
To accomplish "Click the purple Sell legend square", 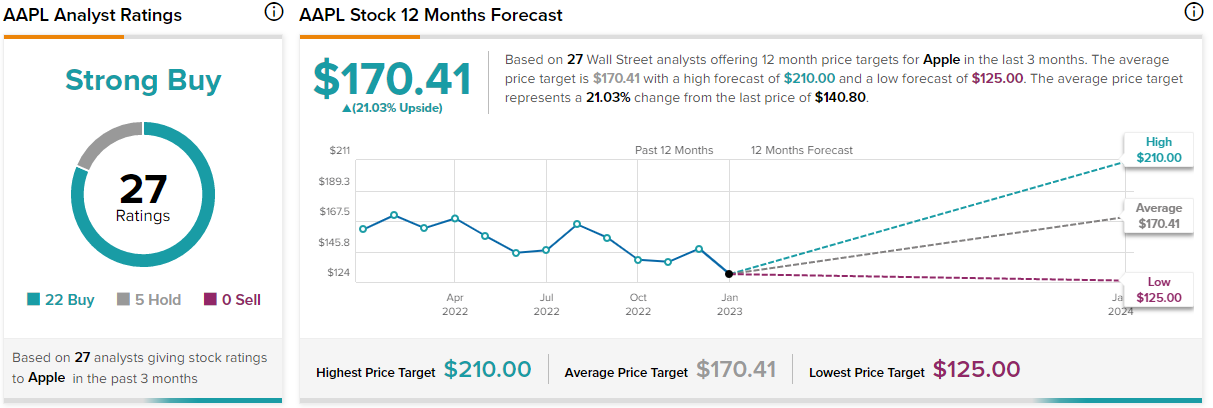I will (x=210, y=300).
